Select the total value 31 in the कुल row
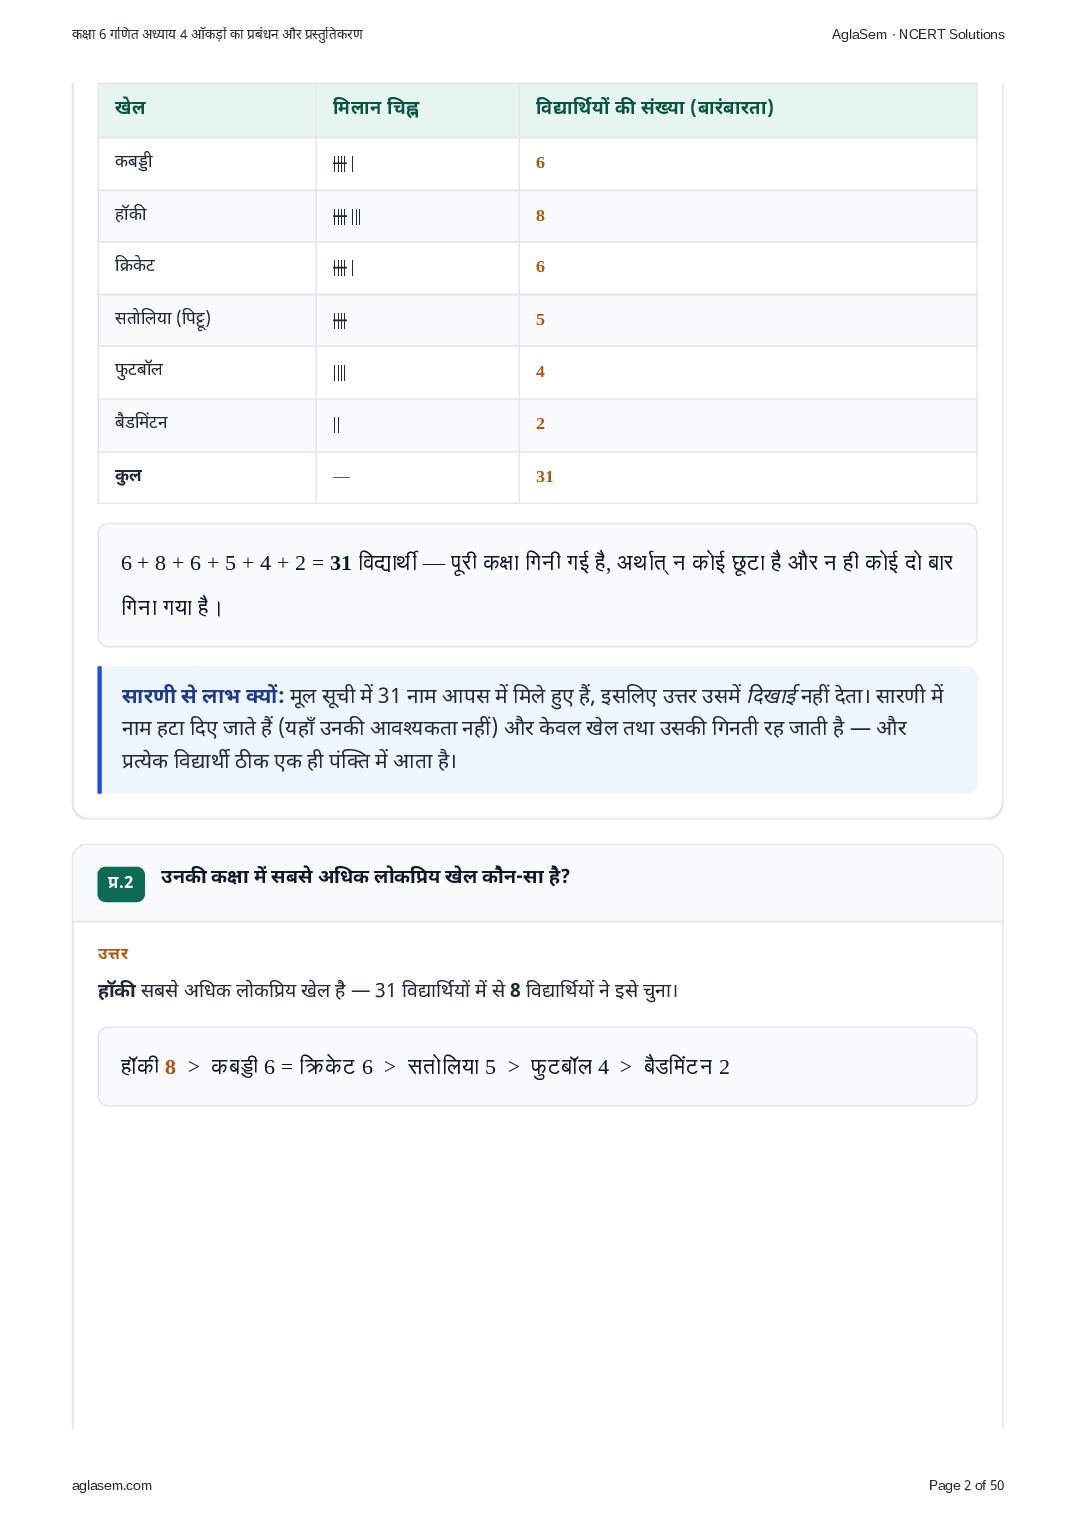 click(x=544, y=477)
